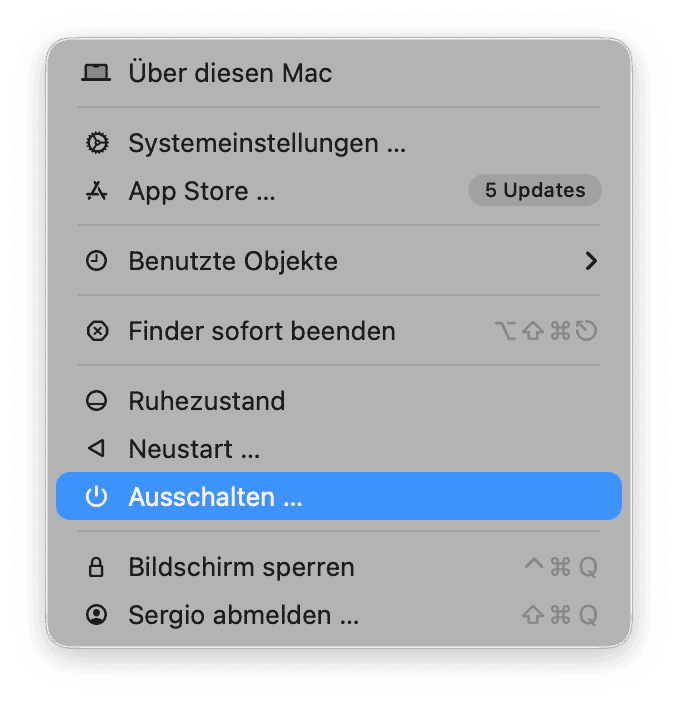Click the App Store icon

coord(96,191)
